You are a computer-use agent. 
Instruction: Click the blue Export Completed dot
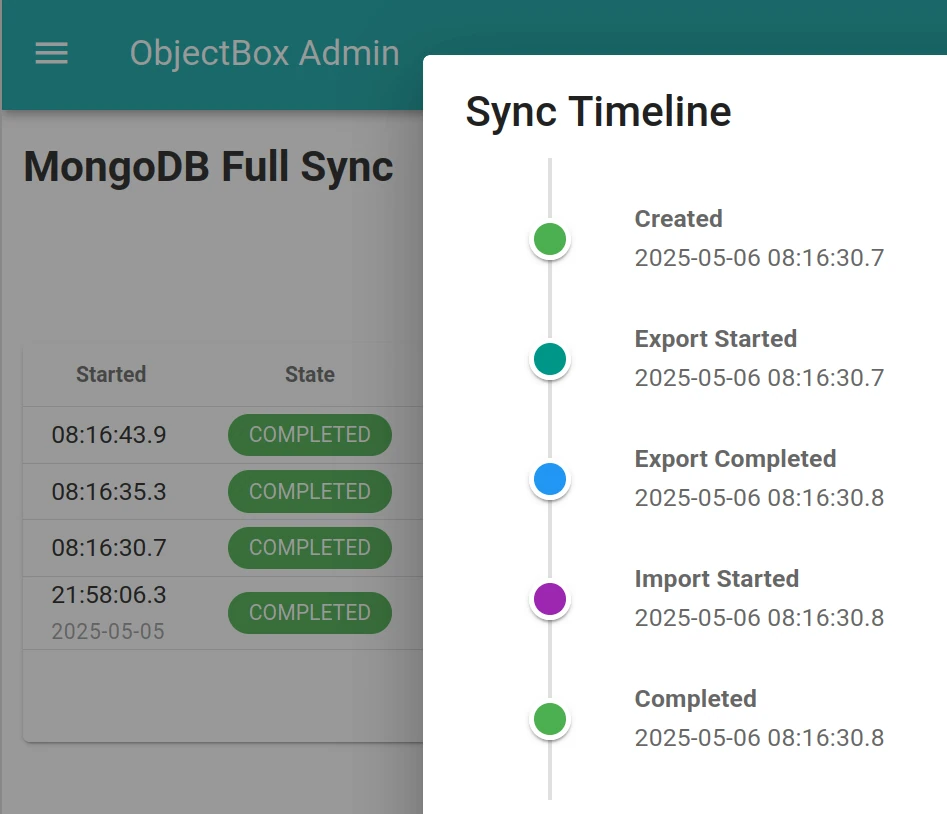(x=549, y=479)
